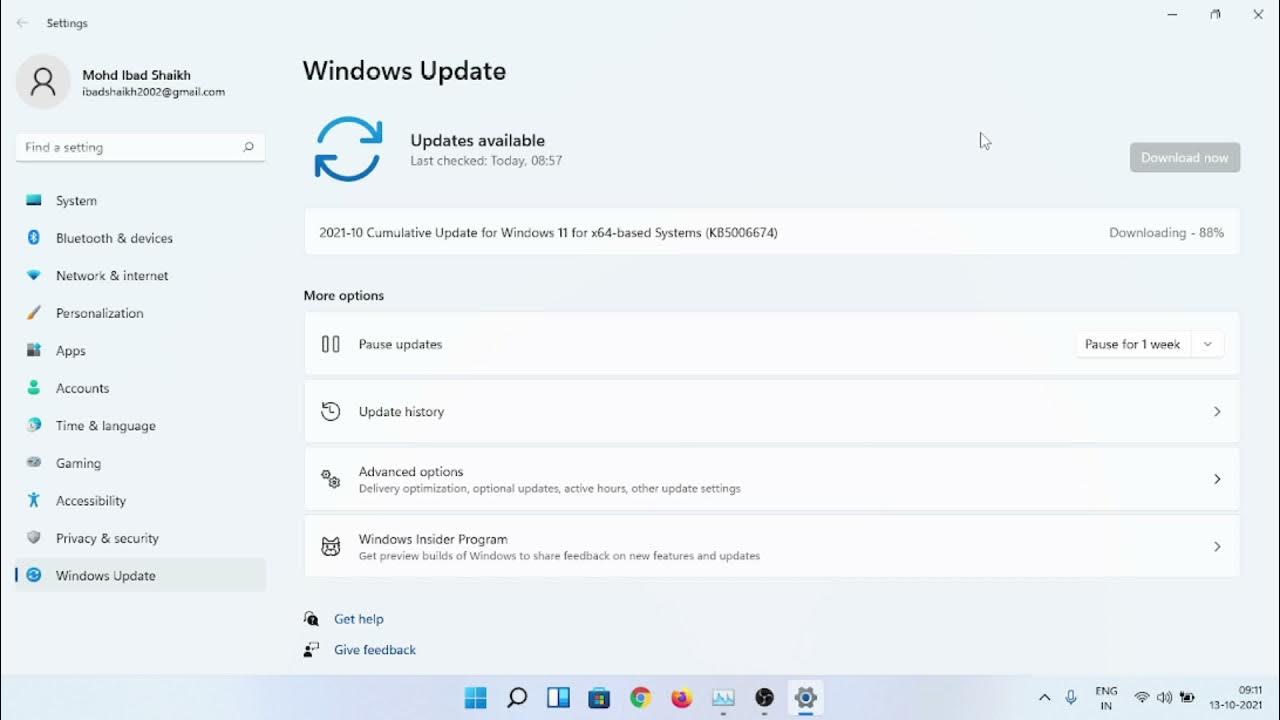This screenshot has height=720, width=1280.
Task: Click the Find a setting search box
Action: tap(140, 147)
